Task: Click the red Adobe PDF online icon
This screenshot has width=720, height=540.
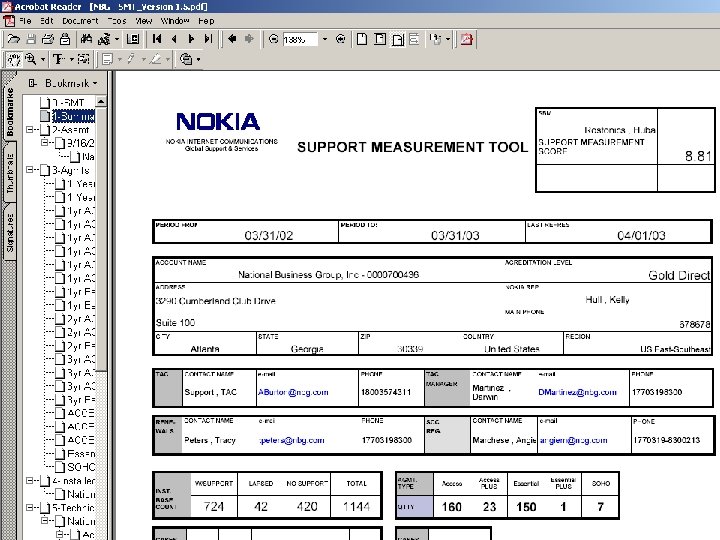Action: (x=467, y=39)
